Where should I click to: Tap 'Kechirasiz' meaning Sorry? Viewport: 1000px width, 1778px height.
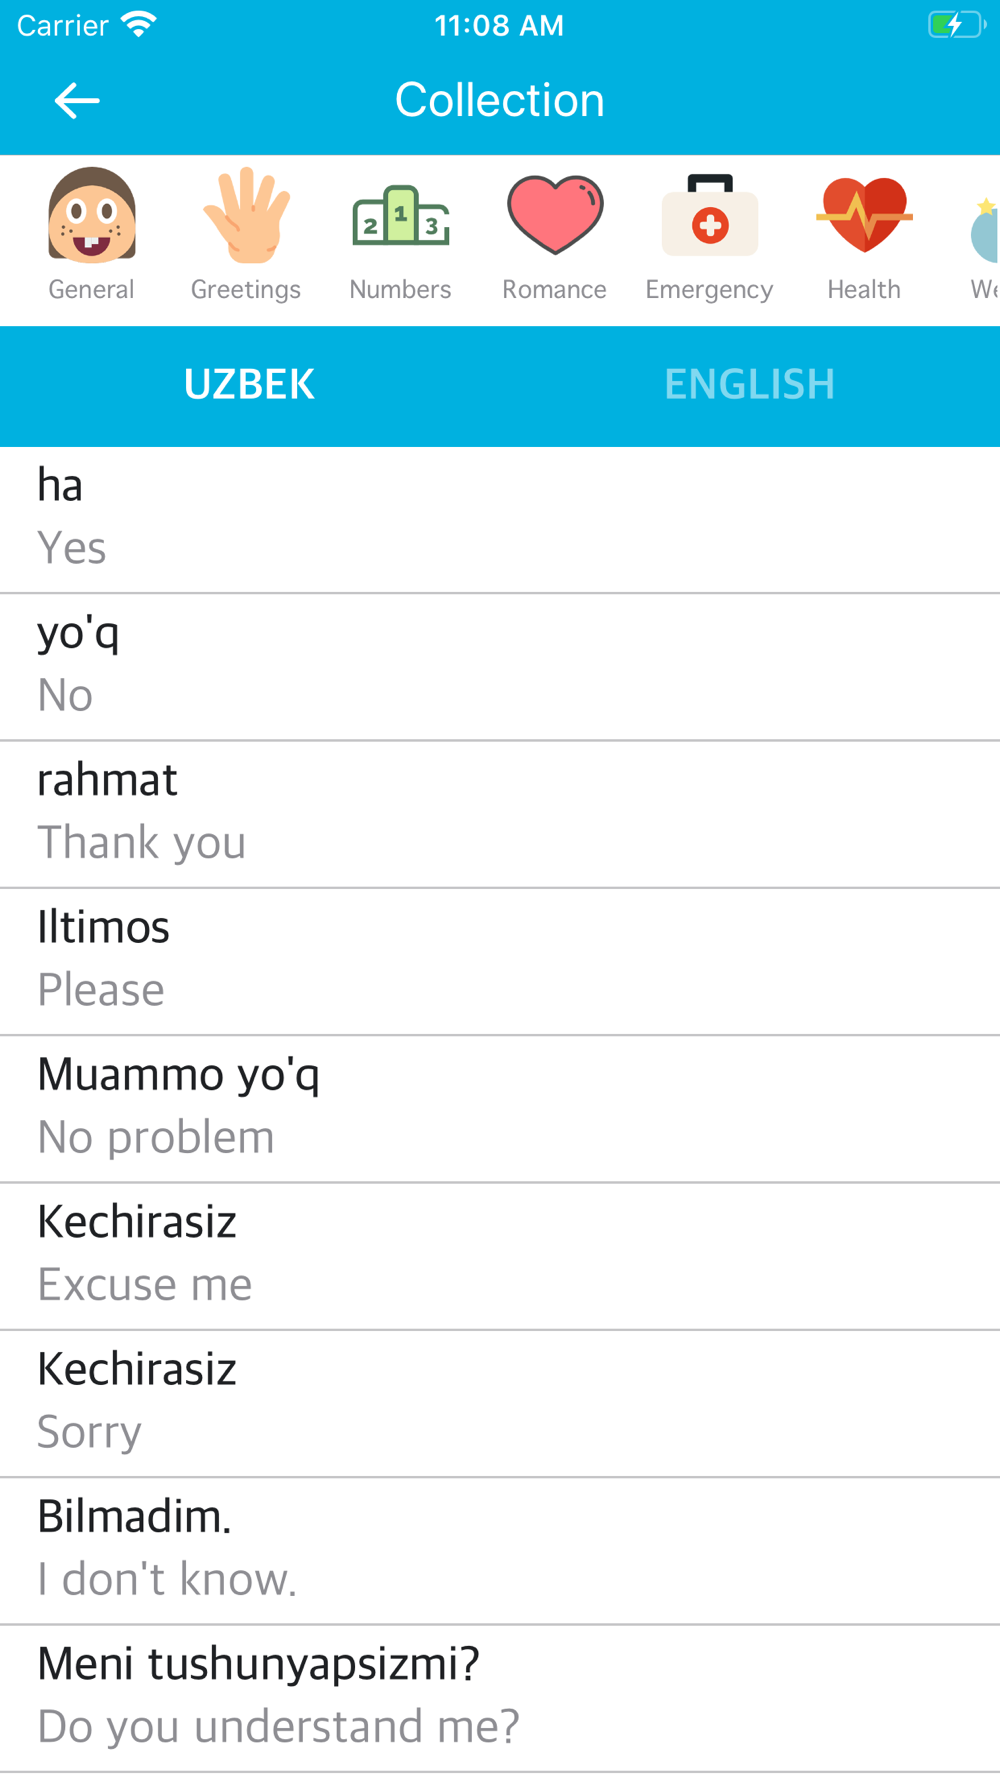pos(500,1403)
